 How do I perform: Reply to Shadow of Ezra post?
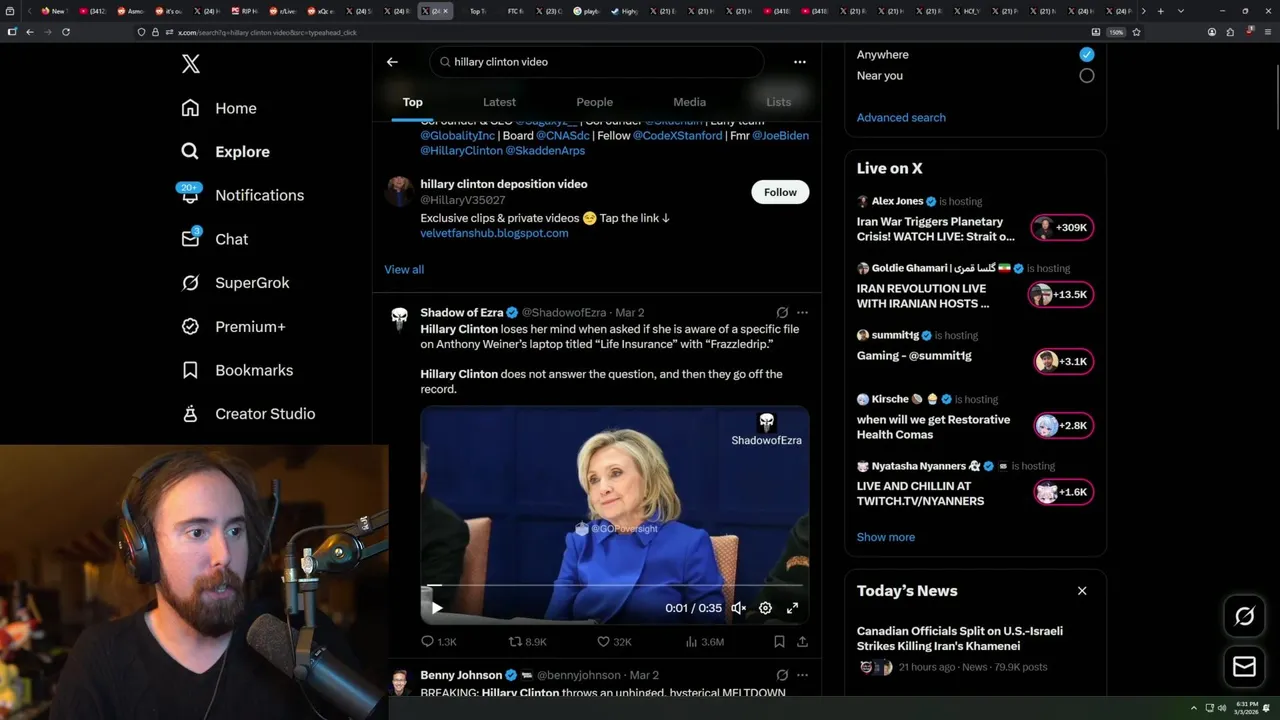tap(438, 642)
